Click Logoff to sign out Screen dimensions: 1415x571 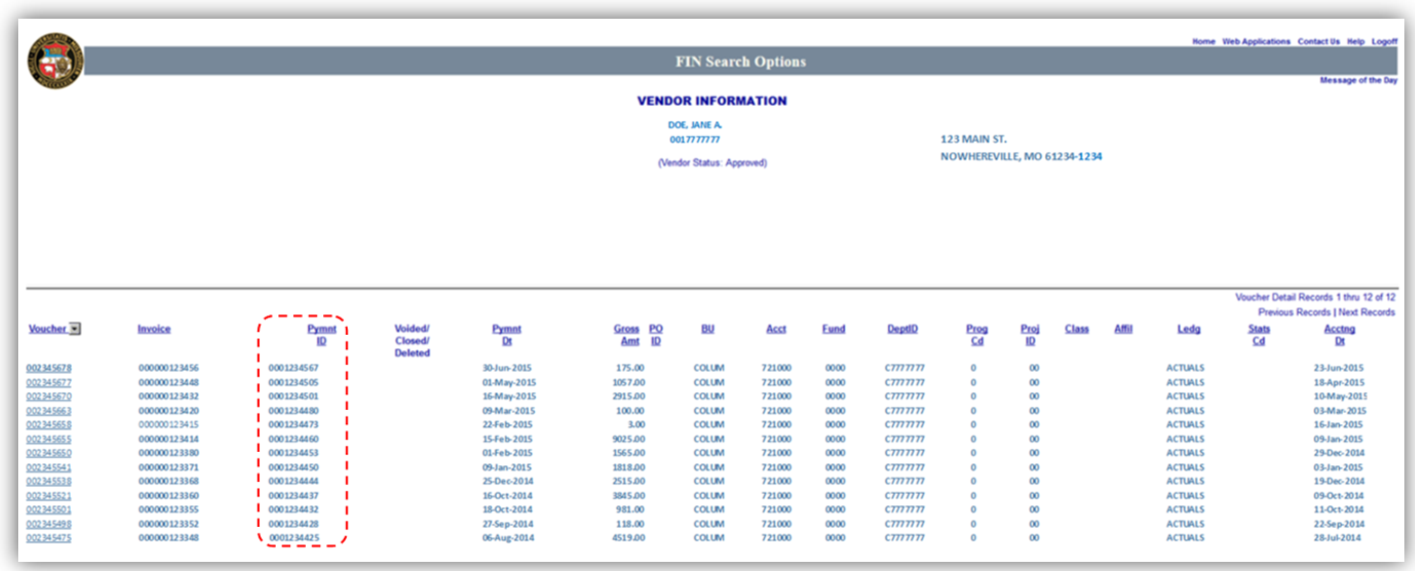pyautogui.click(x=1384, y=41)
